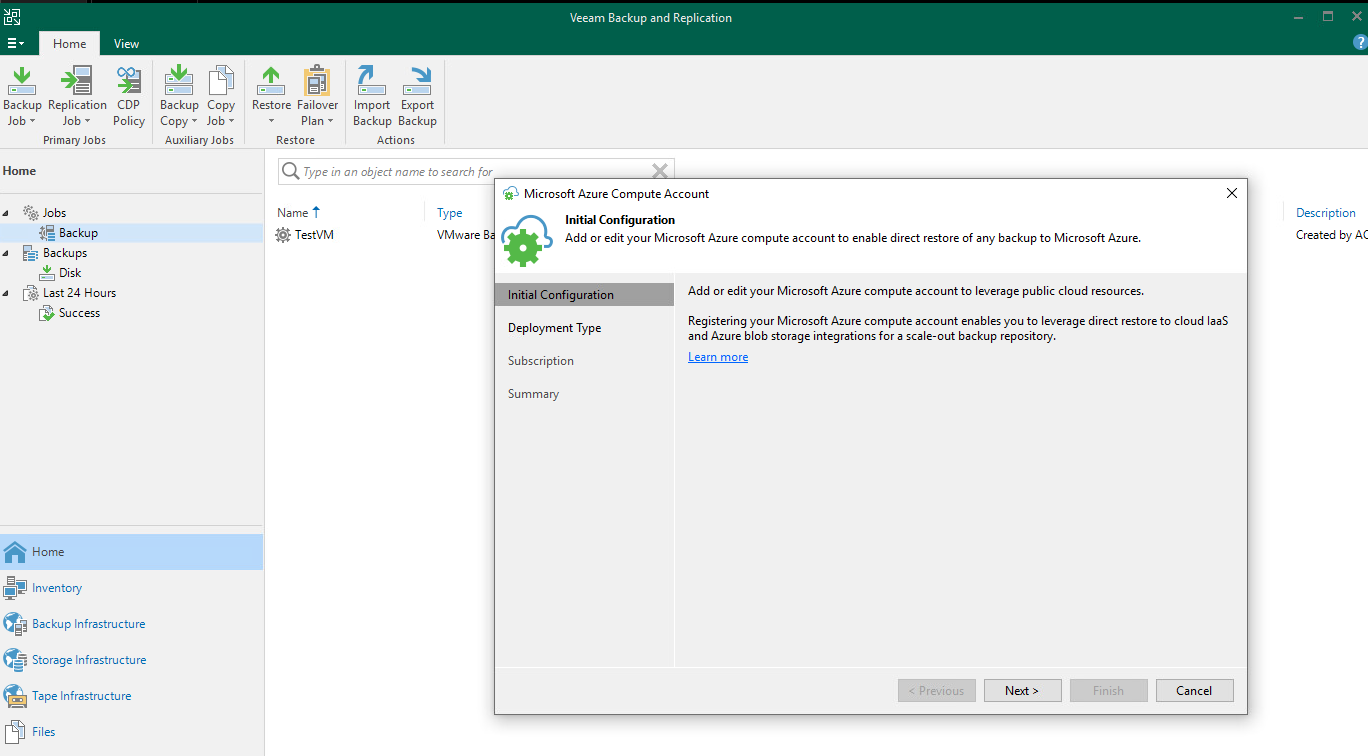Click the Replication Job ribbon icon
The width and height of the screenshot is (1368, 756).
[x=77, y=81]
